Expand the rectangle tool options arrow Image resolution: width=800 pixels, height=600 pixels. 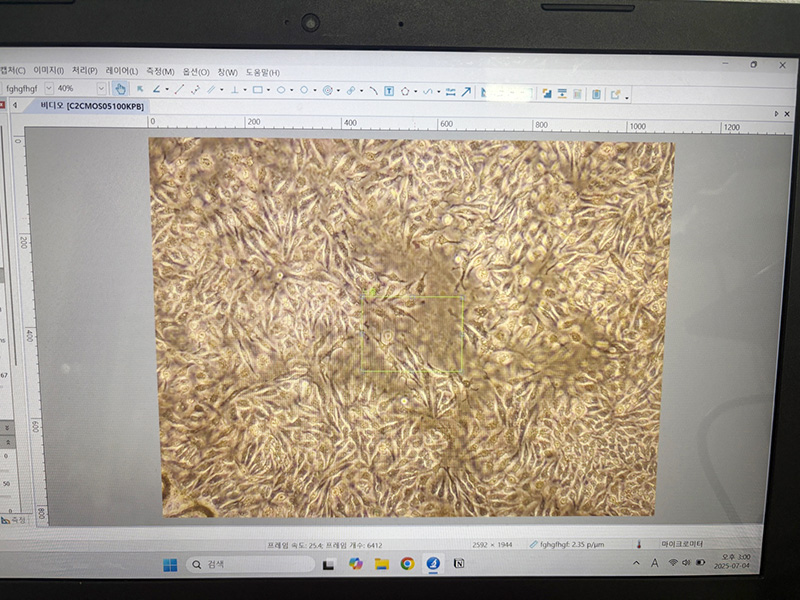click(x=270, y=90)
